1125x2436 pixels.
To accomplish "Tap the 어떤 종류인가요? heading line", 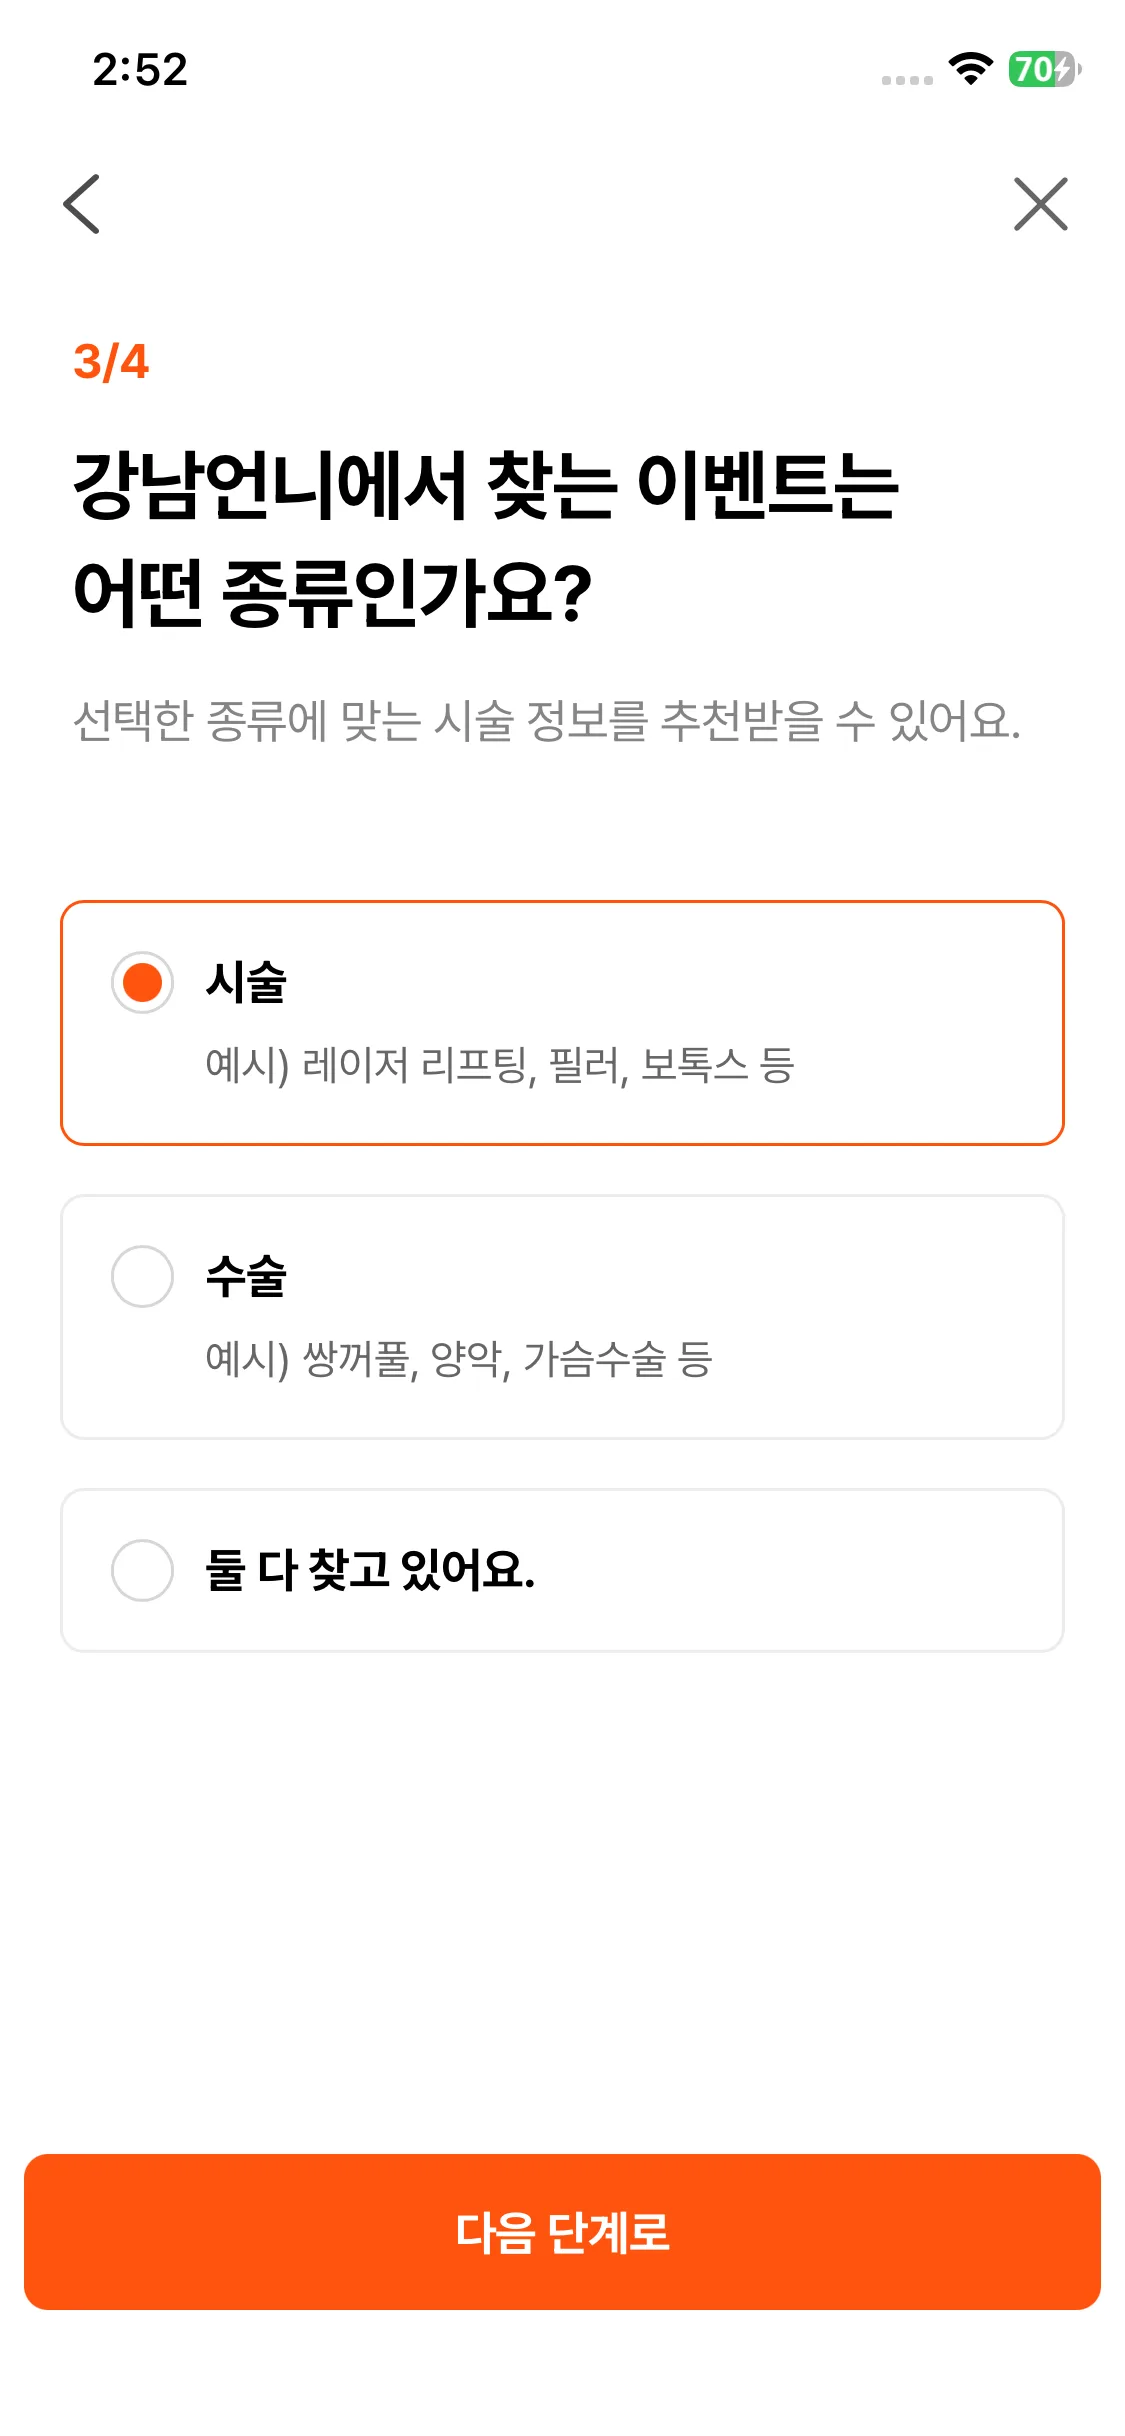I will 333,592.
